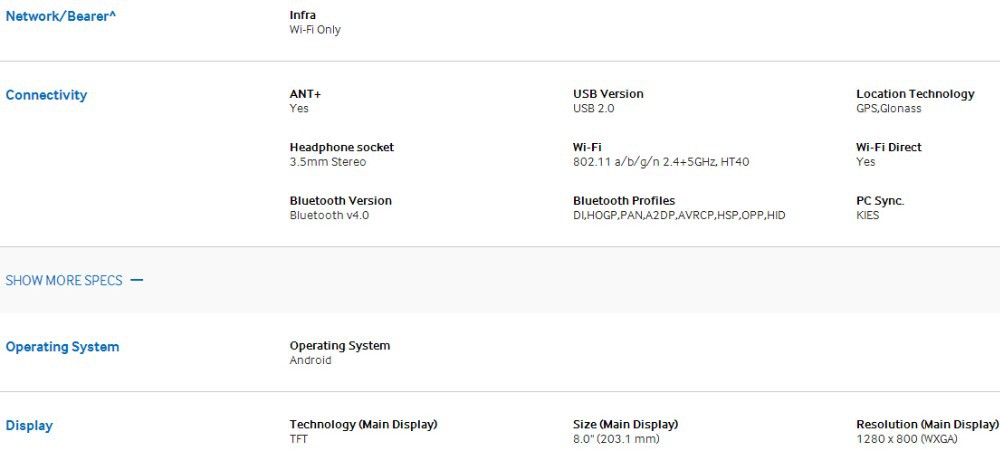Click the Infra Wi-Fi Only value
The height and width of the screenshot is (451, 1000).
point(315,30)
